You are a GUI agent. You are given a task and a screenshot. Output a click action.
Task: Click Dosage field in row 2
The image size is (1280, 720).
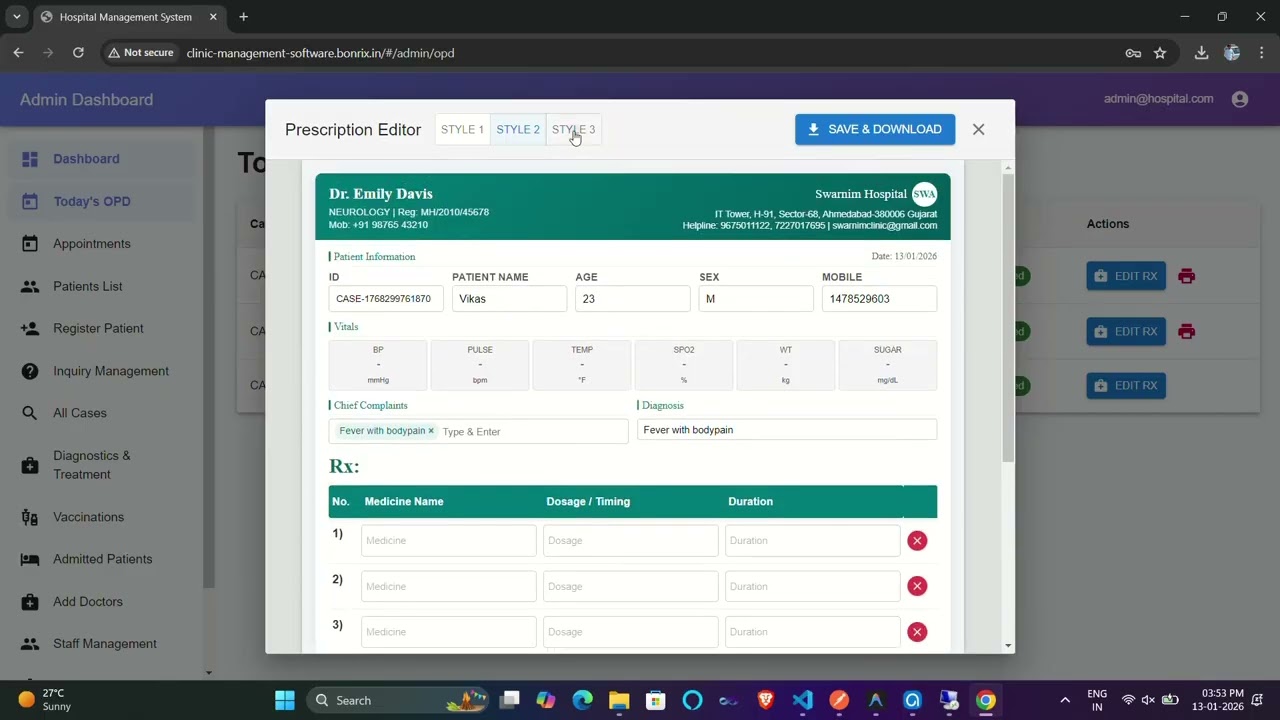point(630,587)
